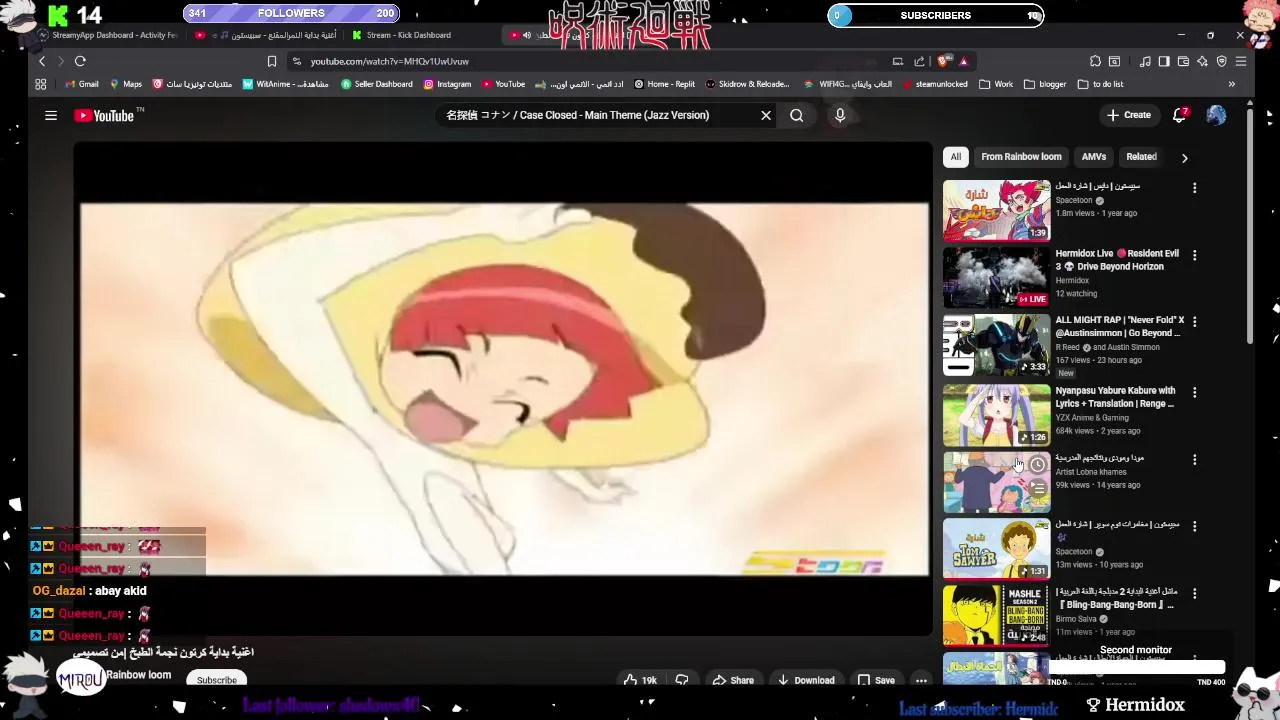Mute the audio-playing browser tab
1280x720 pixels.
[x=527, y=35]
